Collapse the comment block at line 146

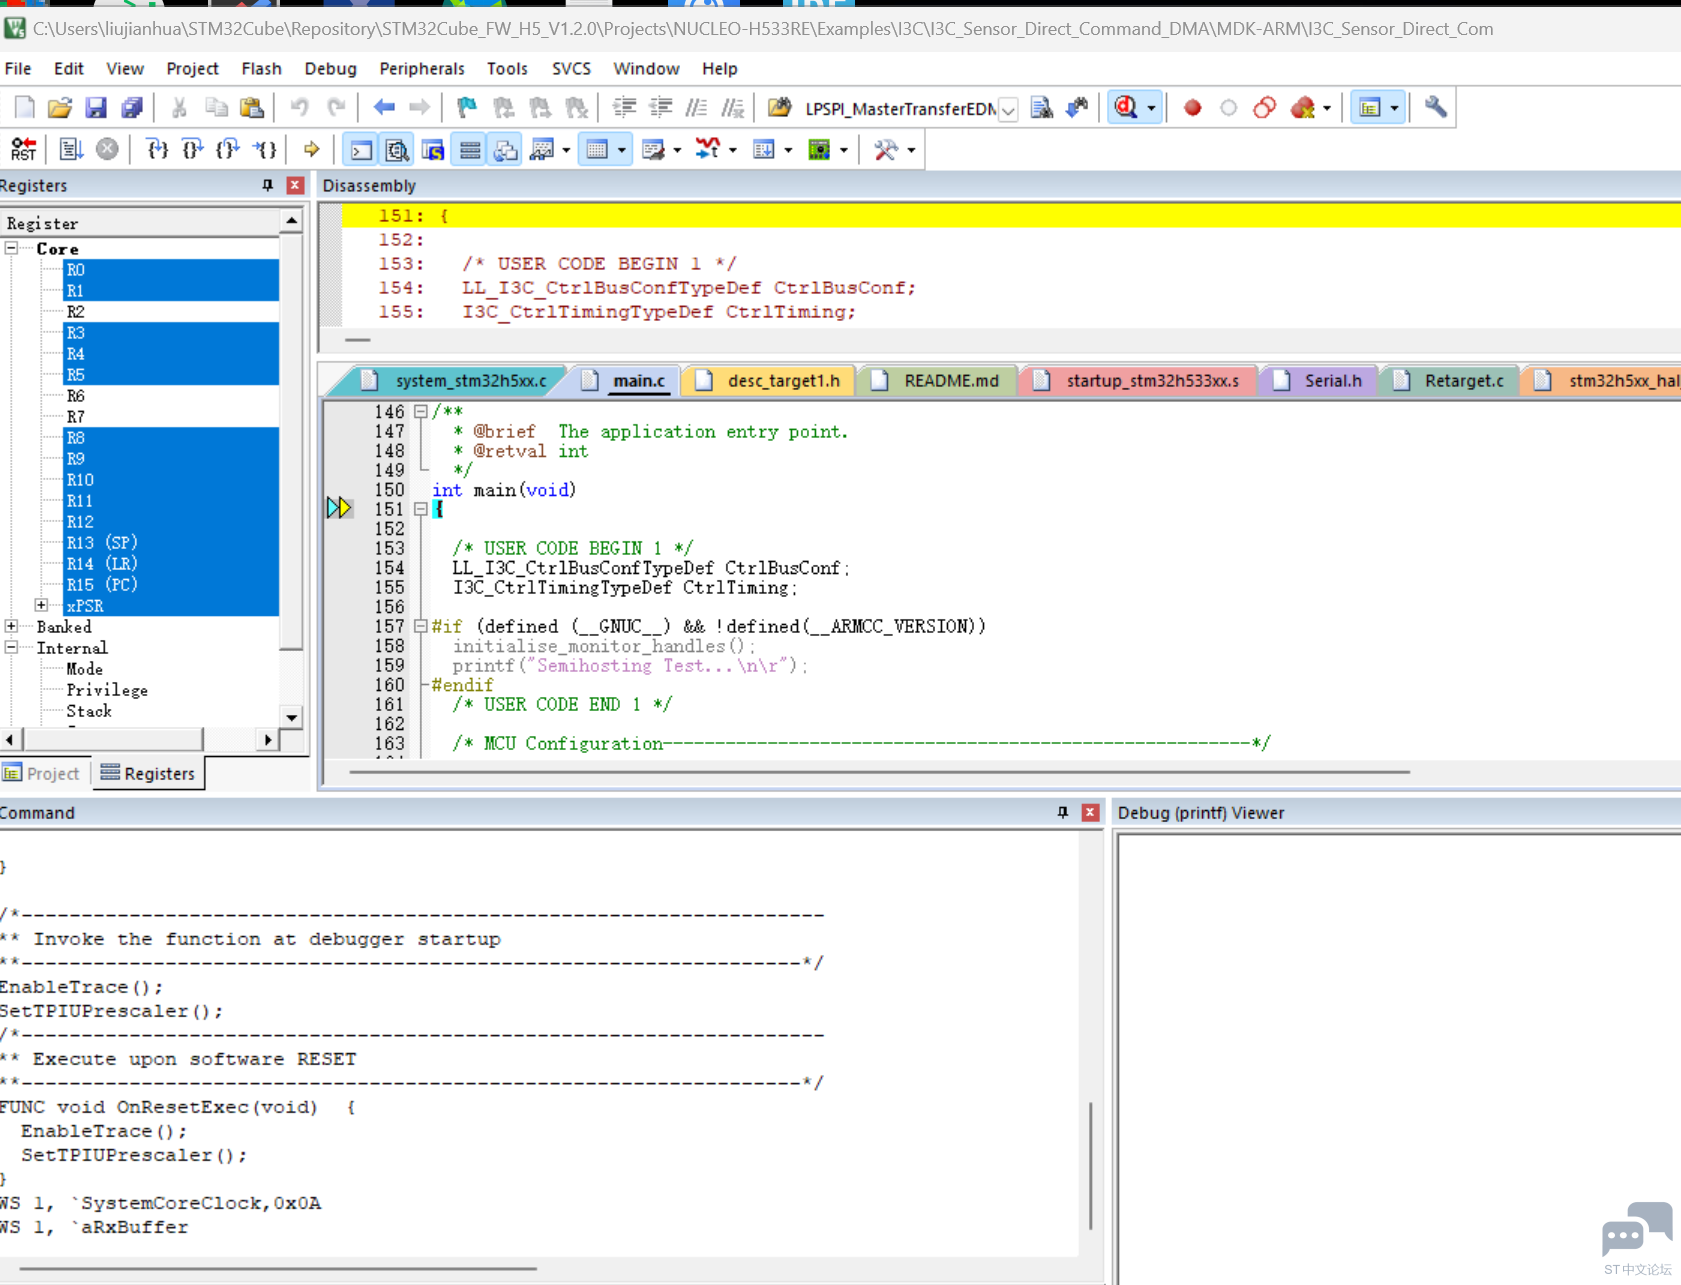pos(421,411)
